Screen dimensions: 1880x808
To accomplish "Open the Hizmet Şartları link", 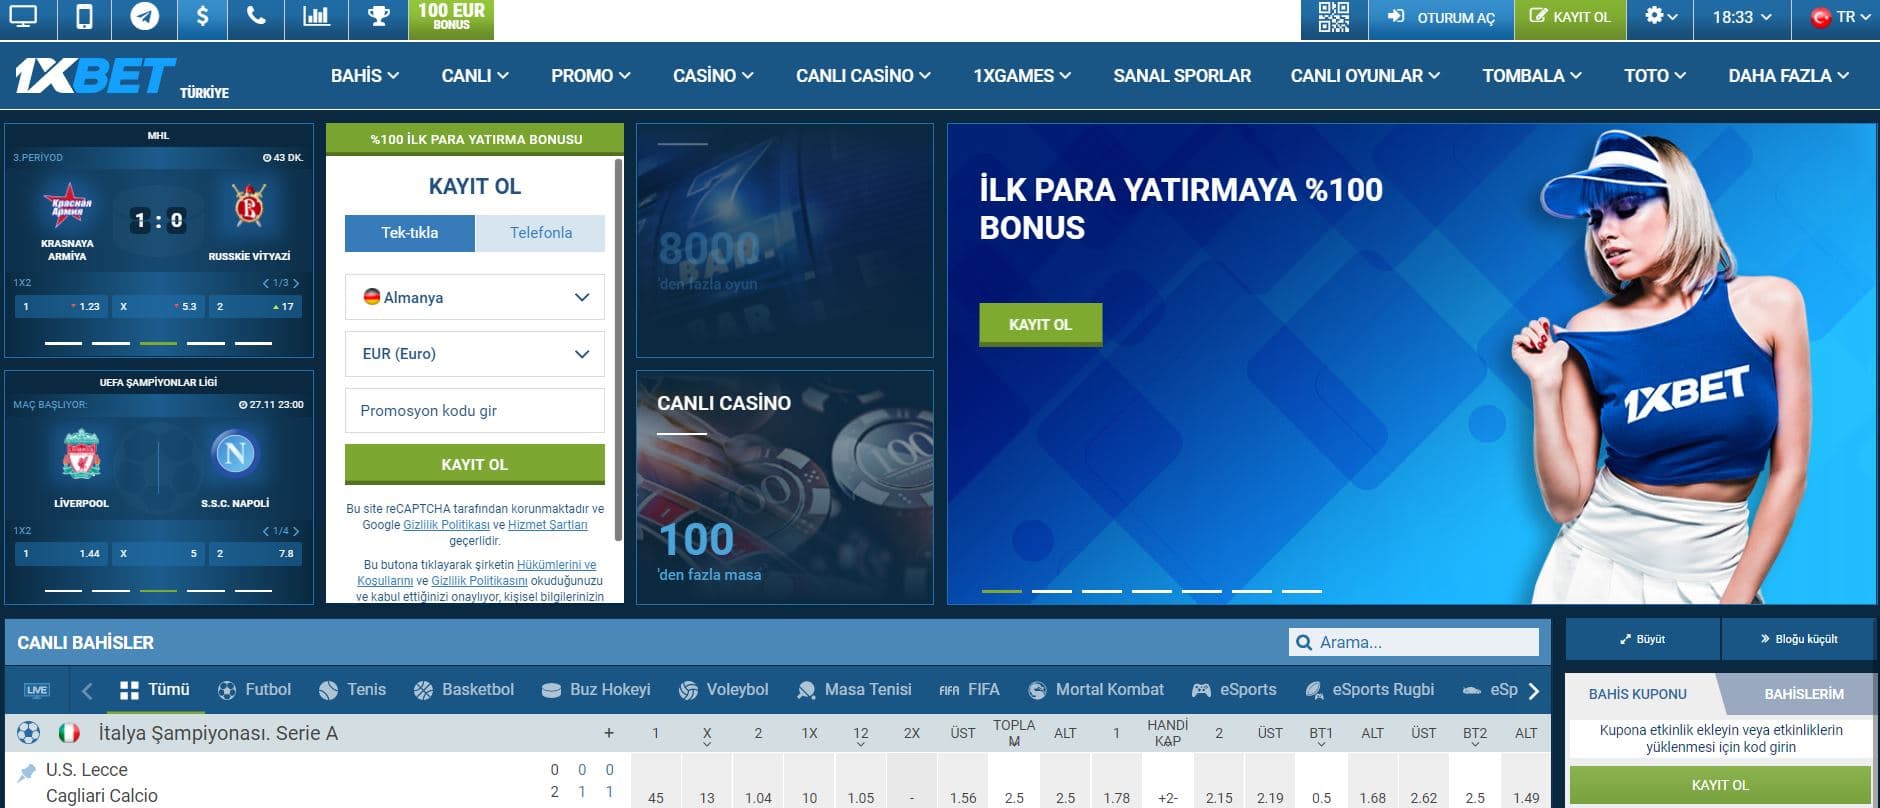I will [548, 525].
